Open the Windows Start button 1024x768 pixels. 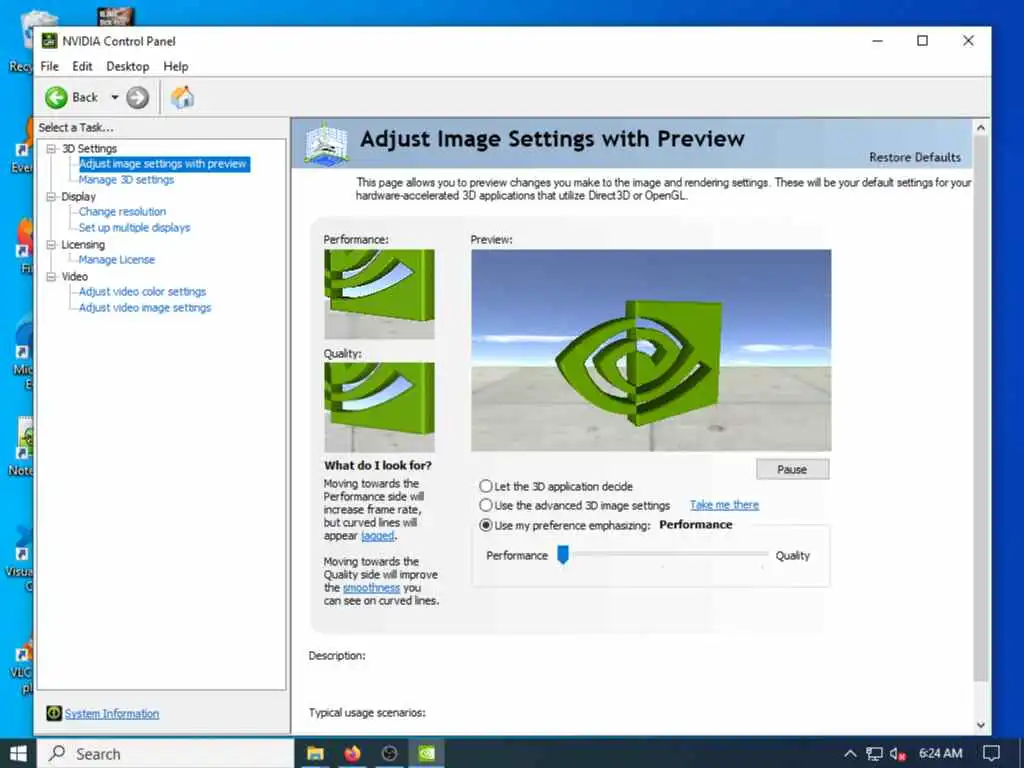pos(18,754)
